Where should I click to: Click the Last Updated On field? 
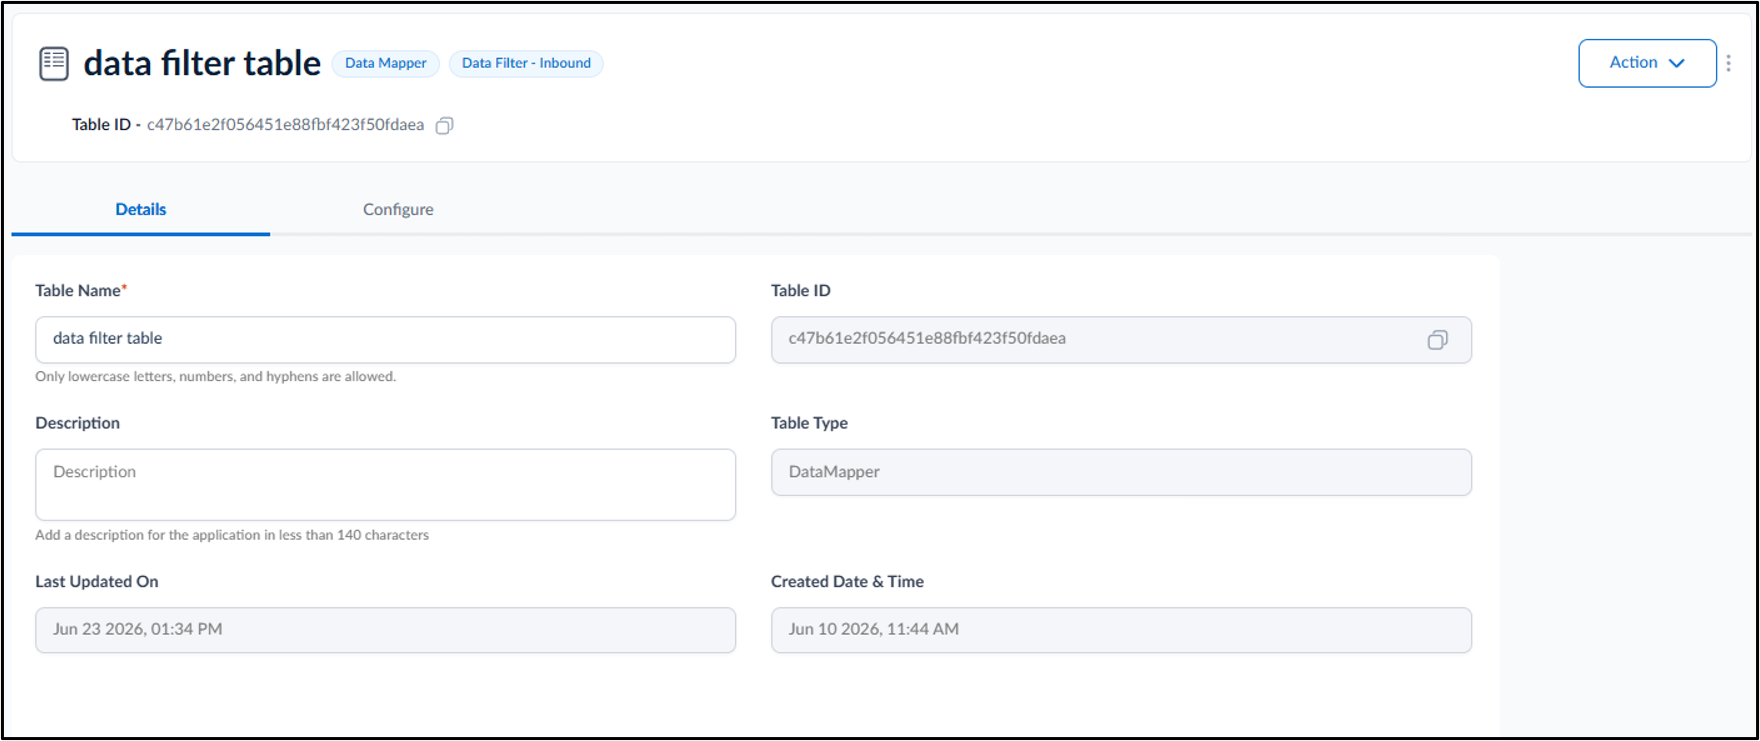click(x=385, y=630)
